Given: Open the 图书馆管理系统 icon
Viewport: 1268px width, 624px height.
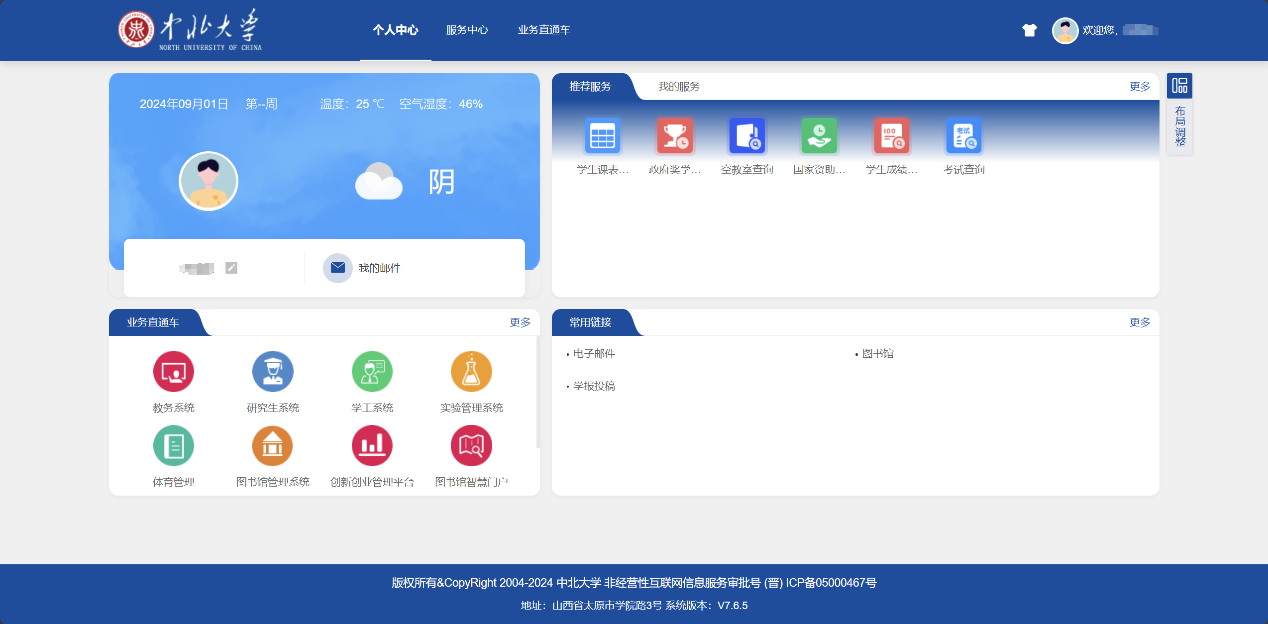Looking at the screenshot, I should click(272, 446).
